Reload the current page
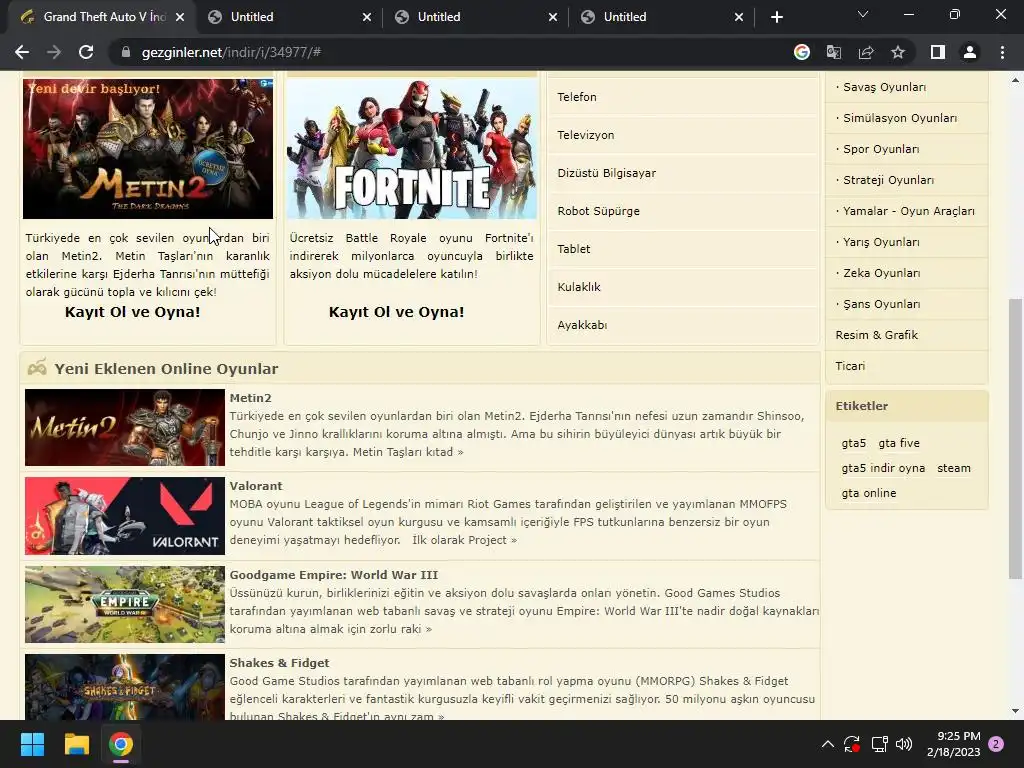This screenshot has width=1024, height=768. point(86,52)
